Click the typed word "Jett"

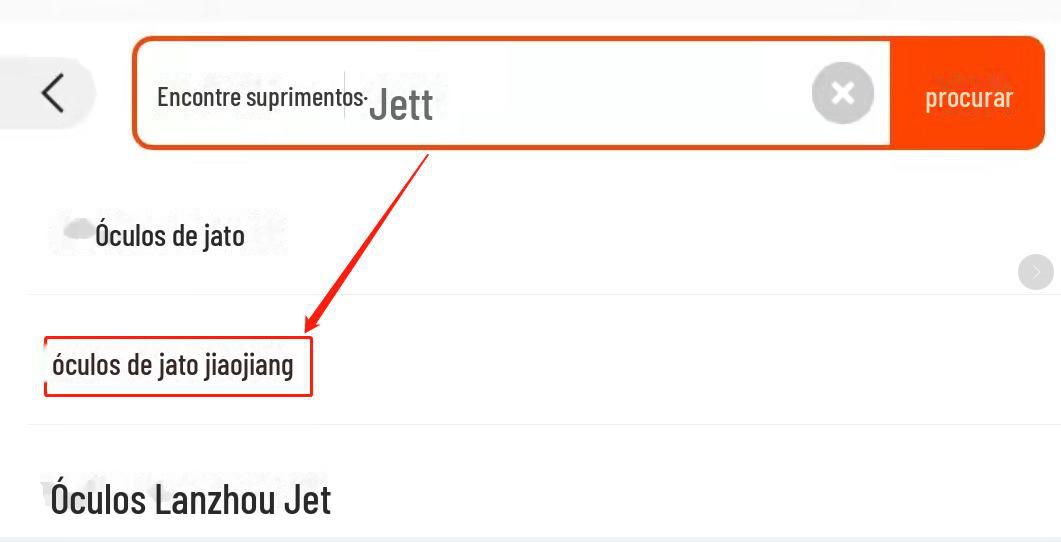point(400,105)
